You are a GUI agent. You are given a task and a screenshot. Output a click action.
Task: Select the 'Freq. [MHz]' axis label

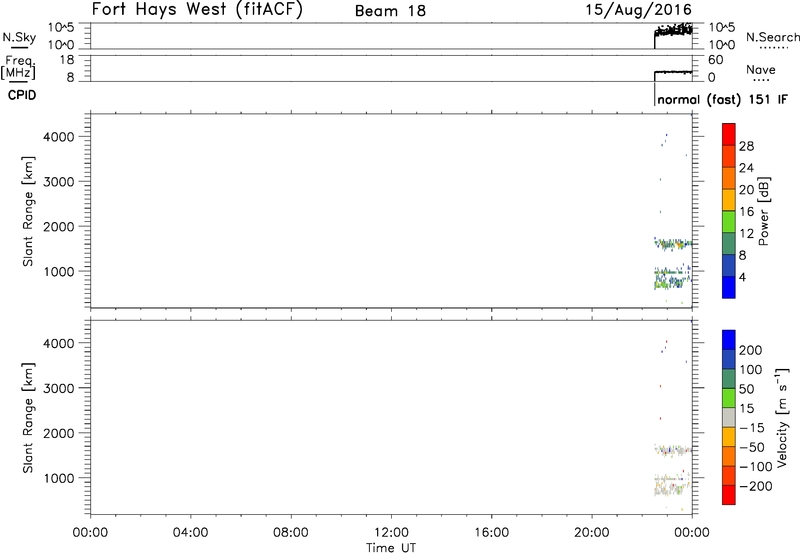(x=18, y=68)
